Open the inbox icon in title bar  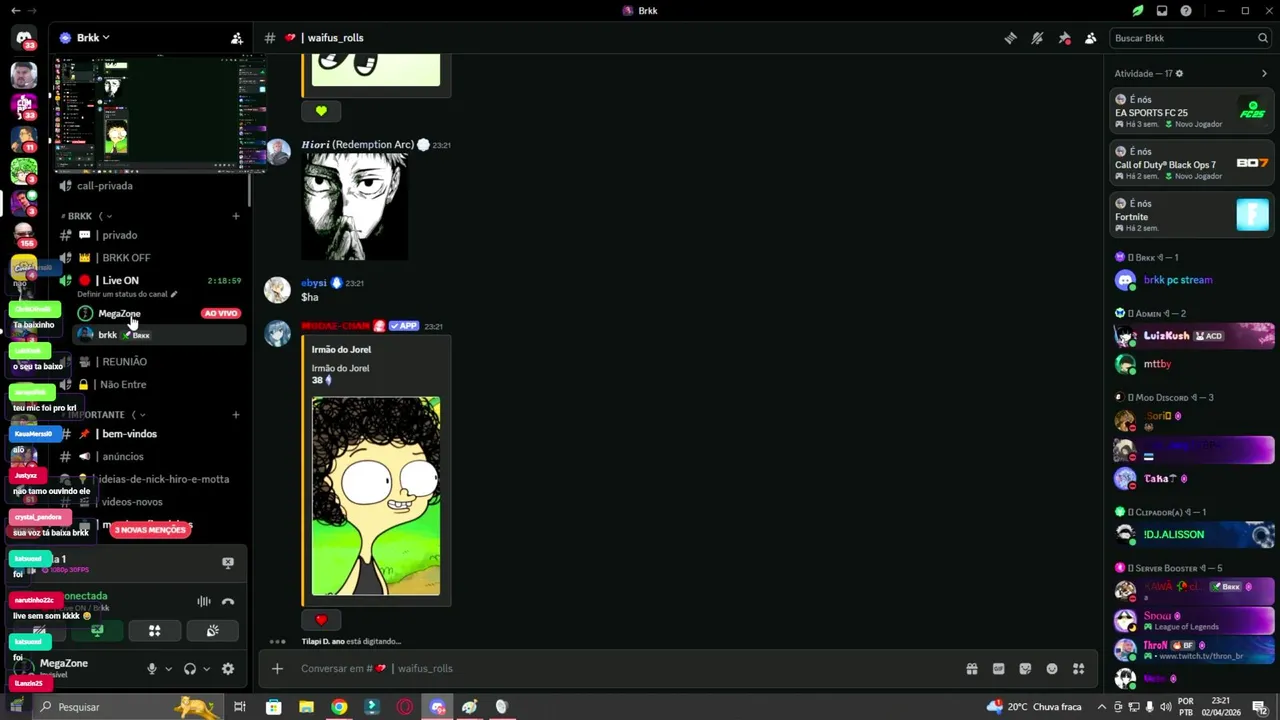[1162, 11]
